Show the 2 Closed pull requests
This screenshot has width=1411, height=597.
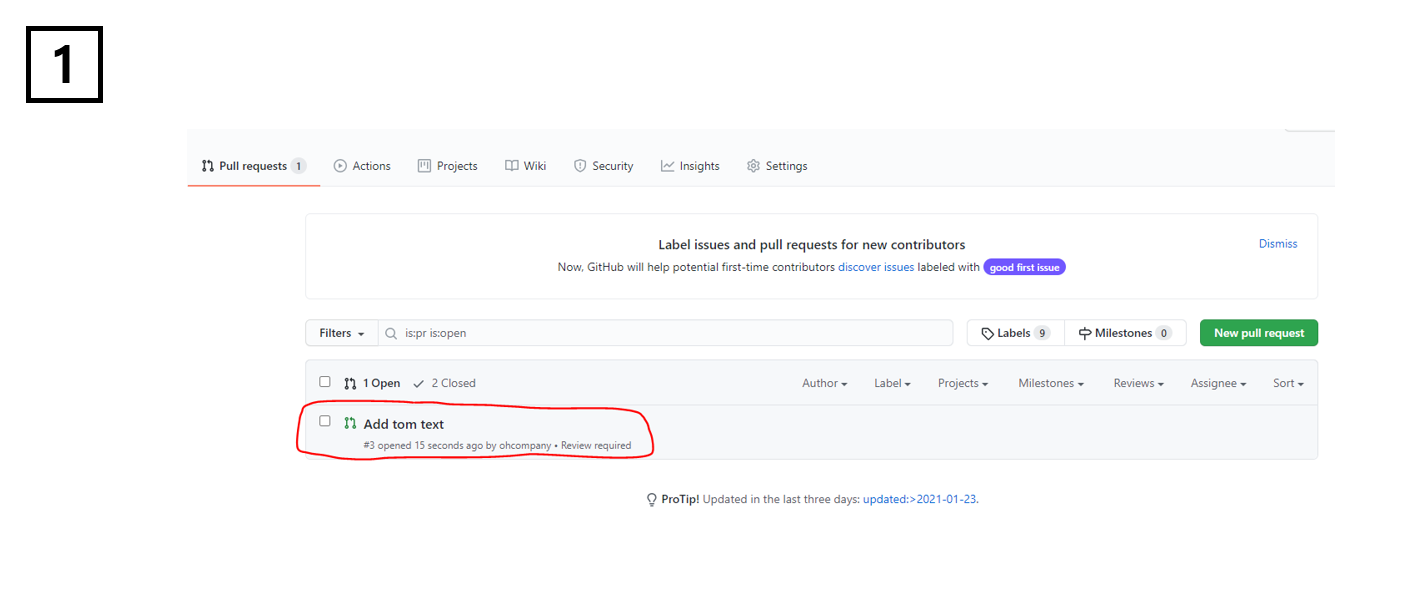(444, 383)
